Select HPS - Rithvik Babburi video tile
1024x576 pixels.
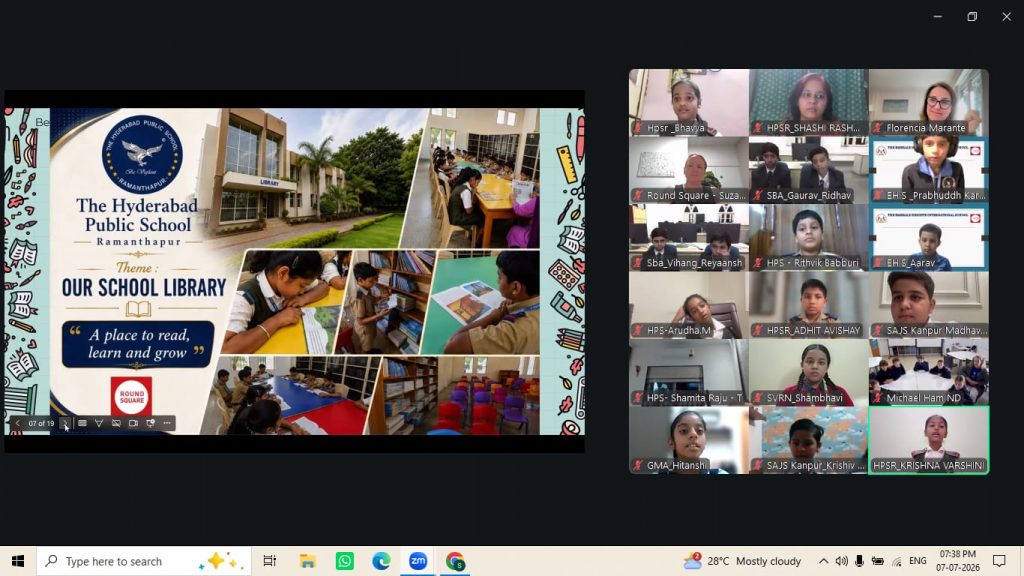[x=808, y=238]
